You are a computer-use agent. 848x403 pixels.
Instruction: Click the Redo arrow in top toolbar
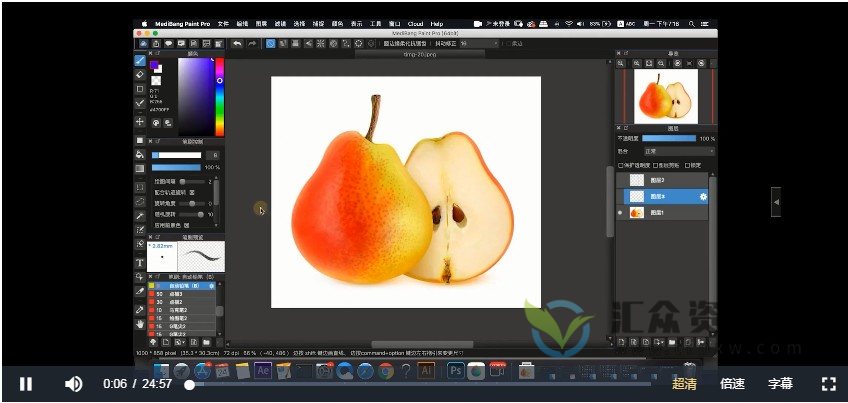[251, 44]
